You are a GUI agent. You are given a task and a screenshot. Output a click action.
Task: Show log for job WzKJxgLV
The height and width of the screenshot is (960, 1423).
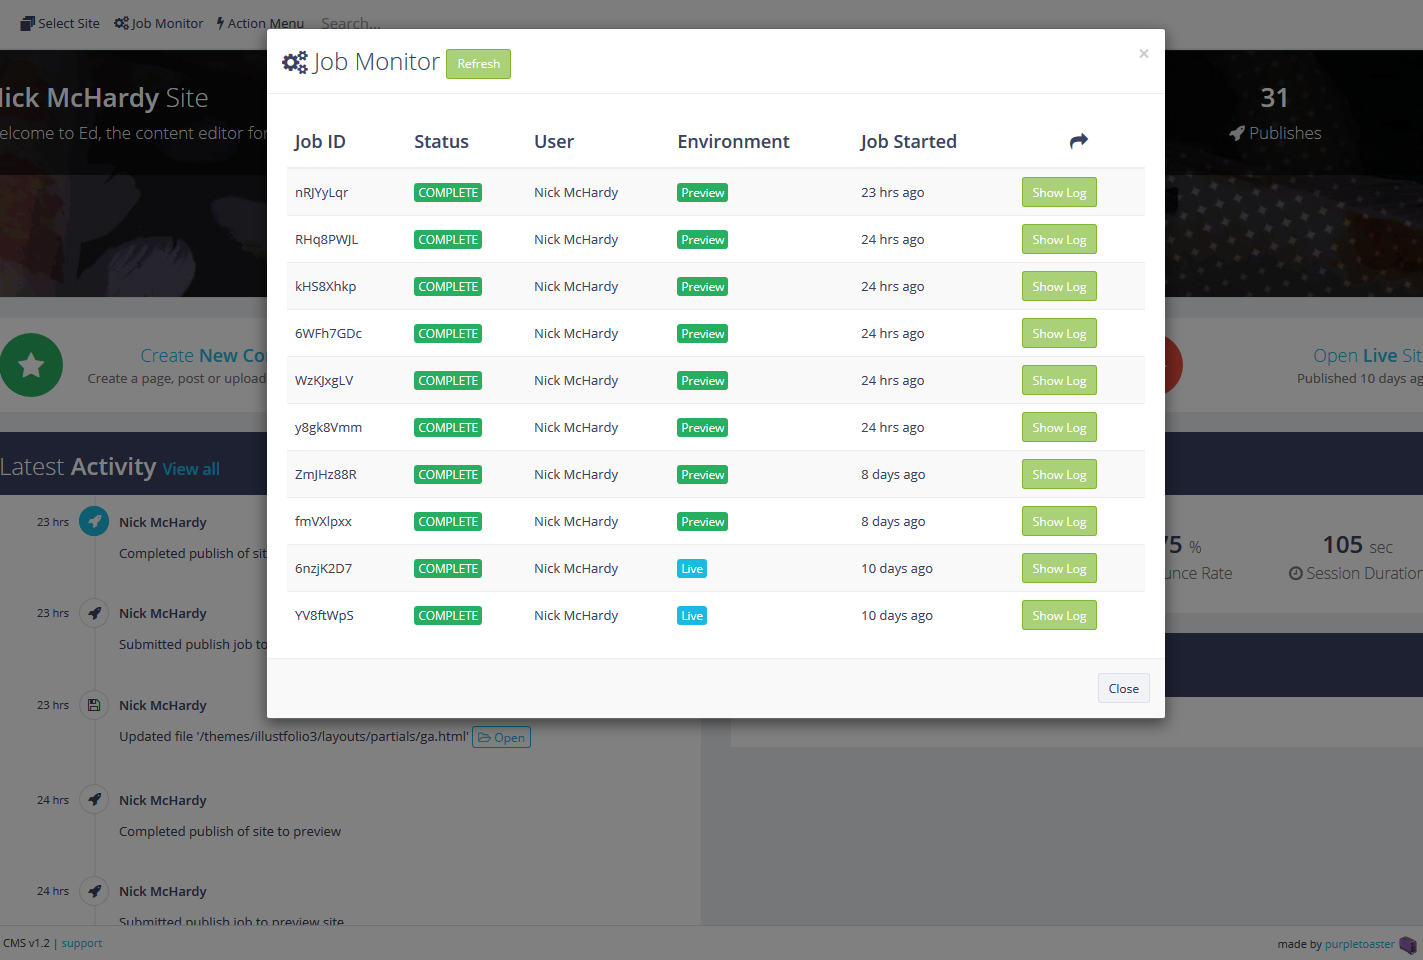1059,381
